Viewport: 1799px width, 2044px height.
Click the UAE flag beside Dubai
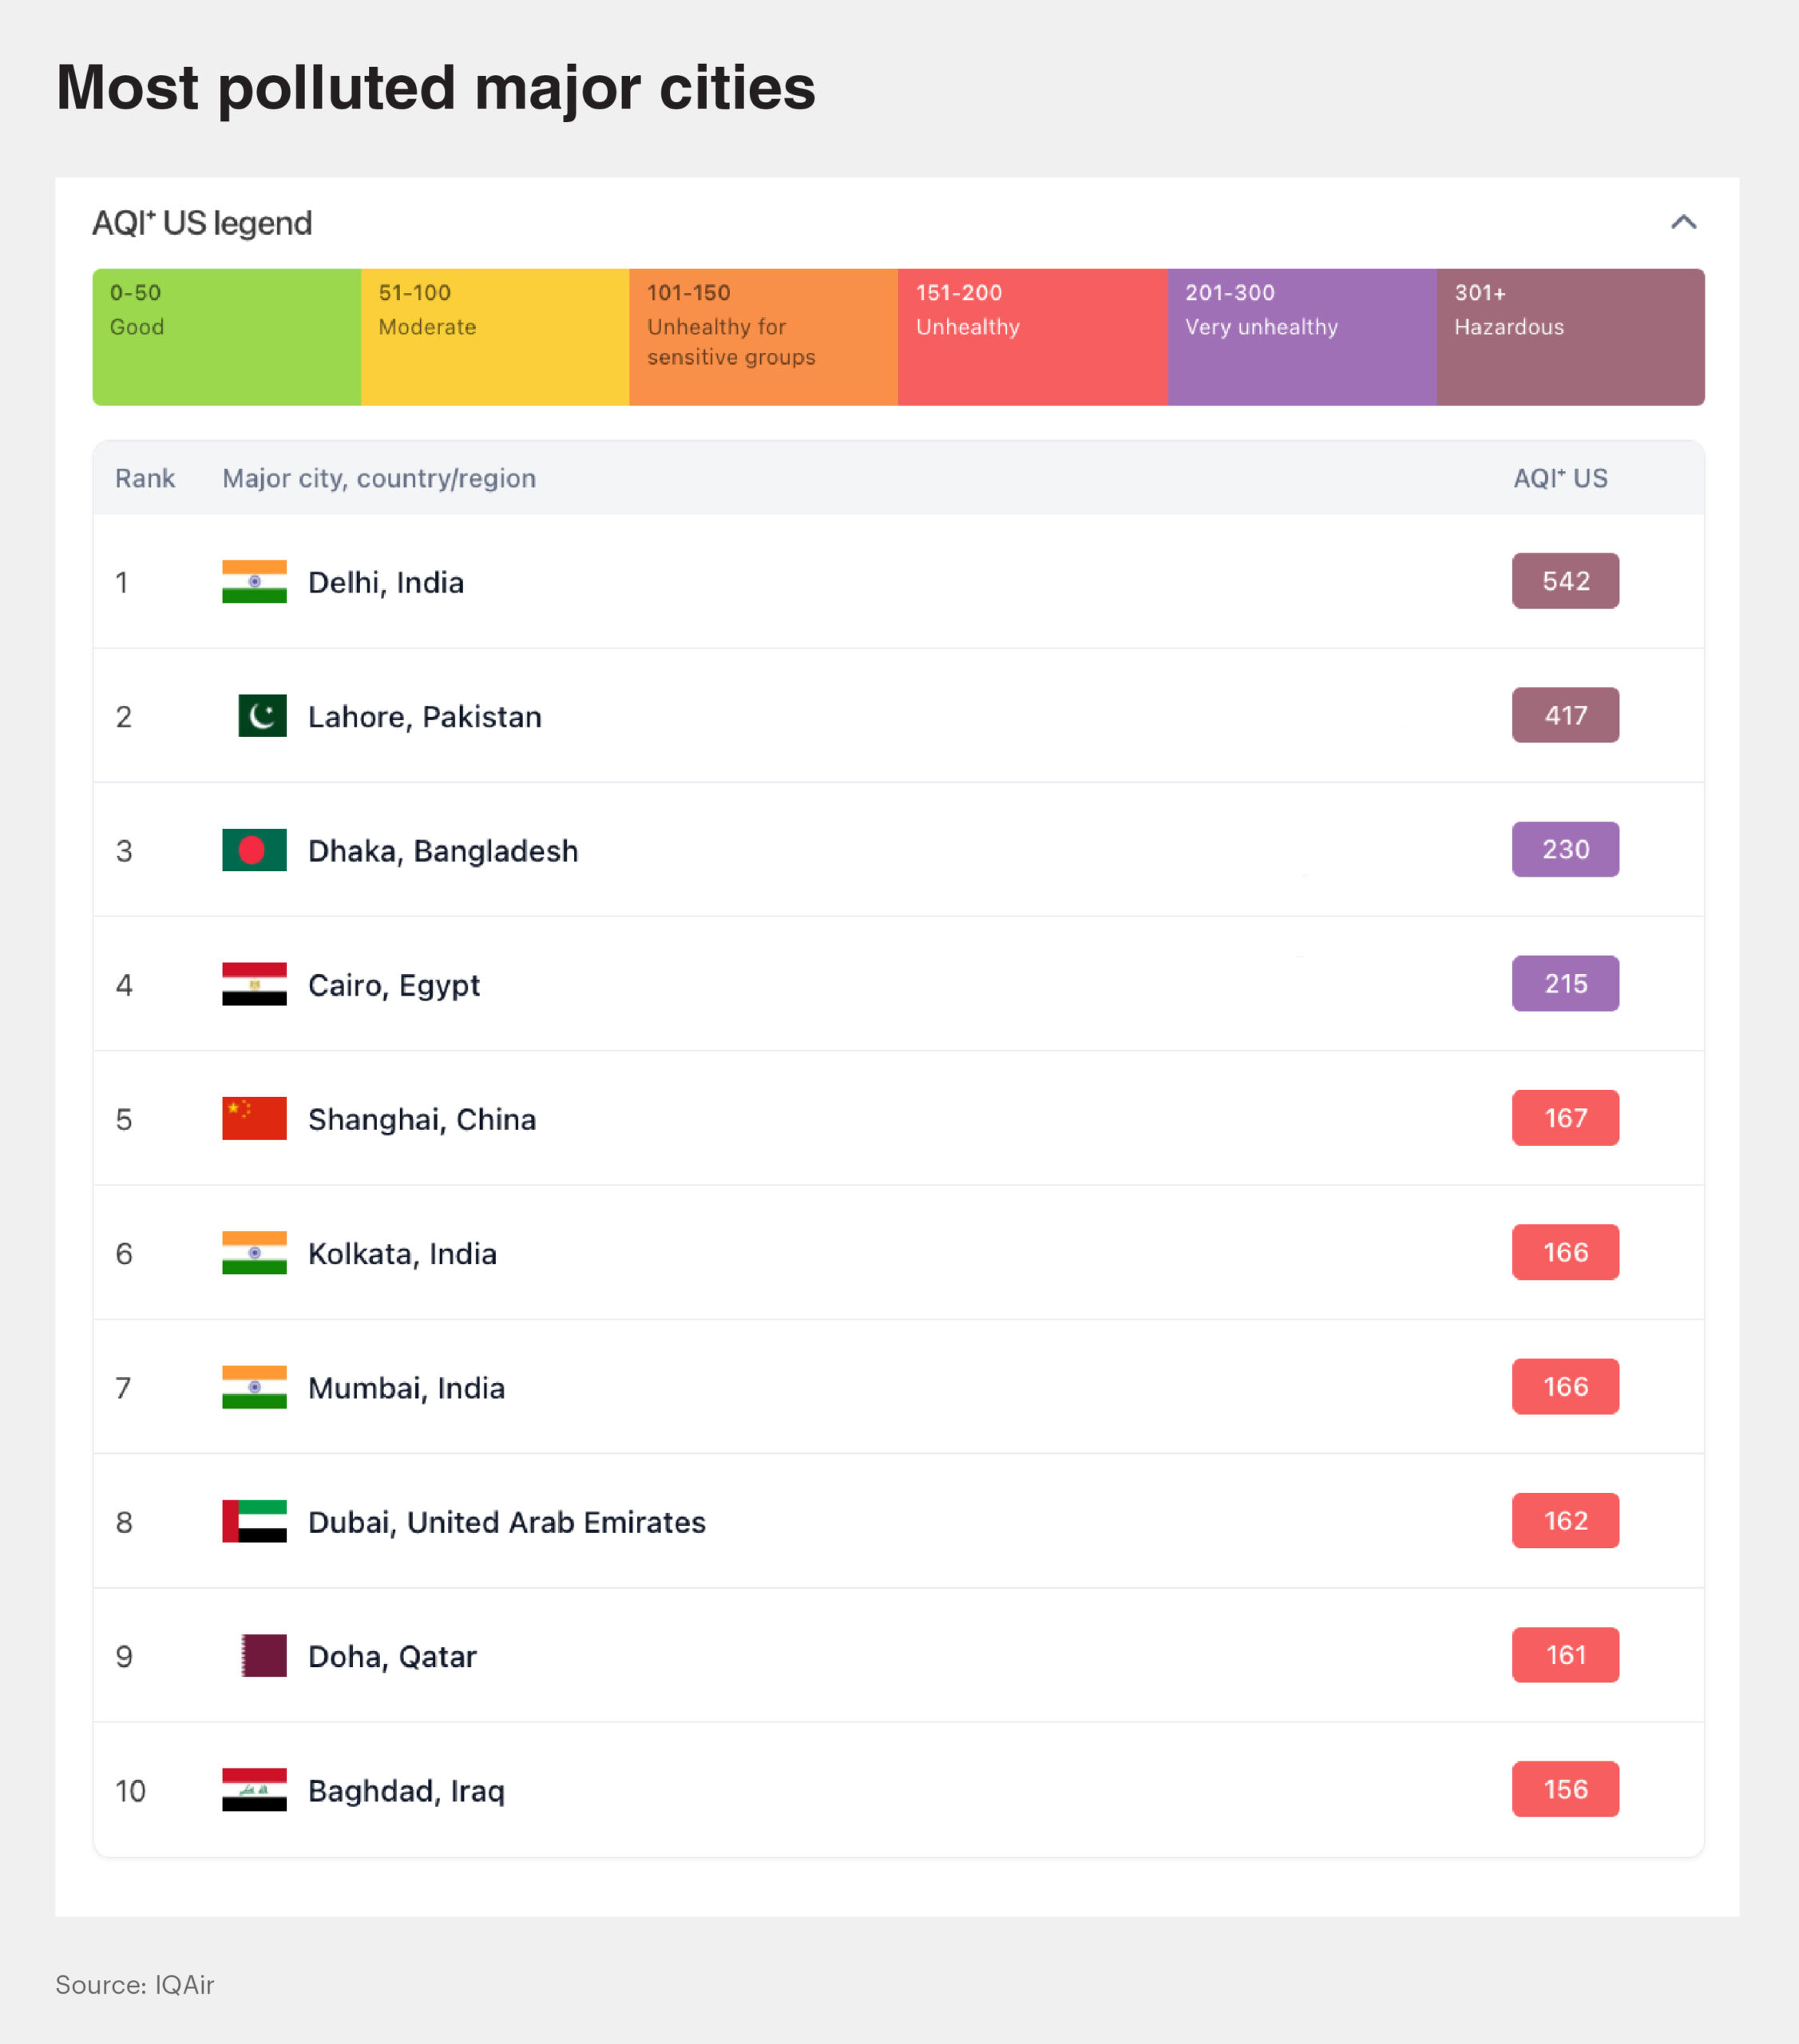click(x=254, y=1521)
